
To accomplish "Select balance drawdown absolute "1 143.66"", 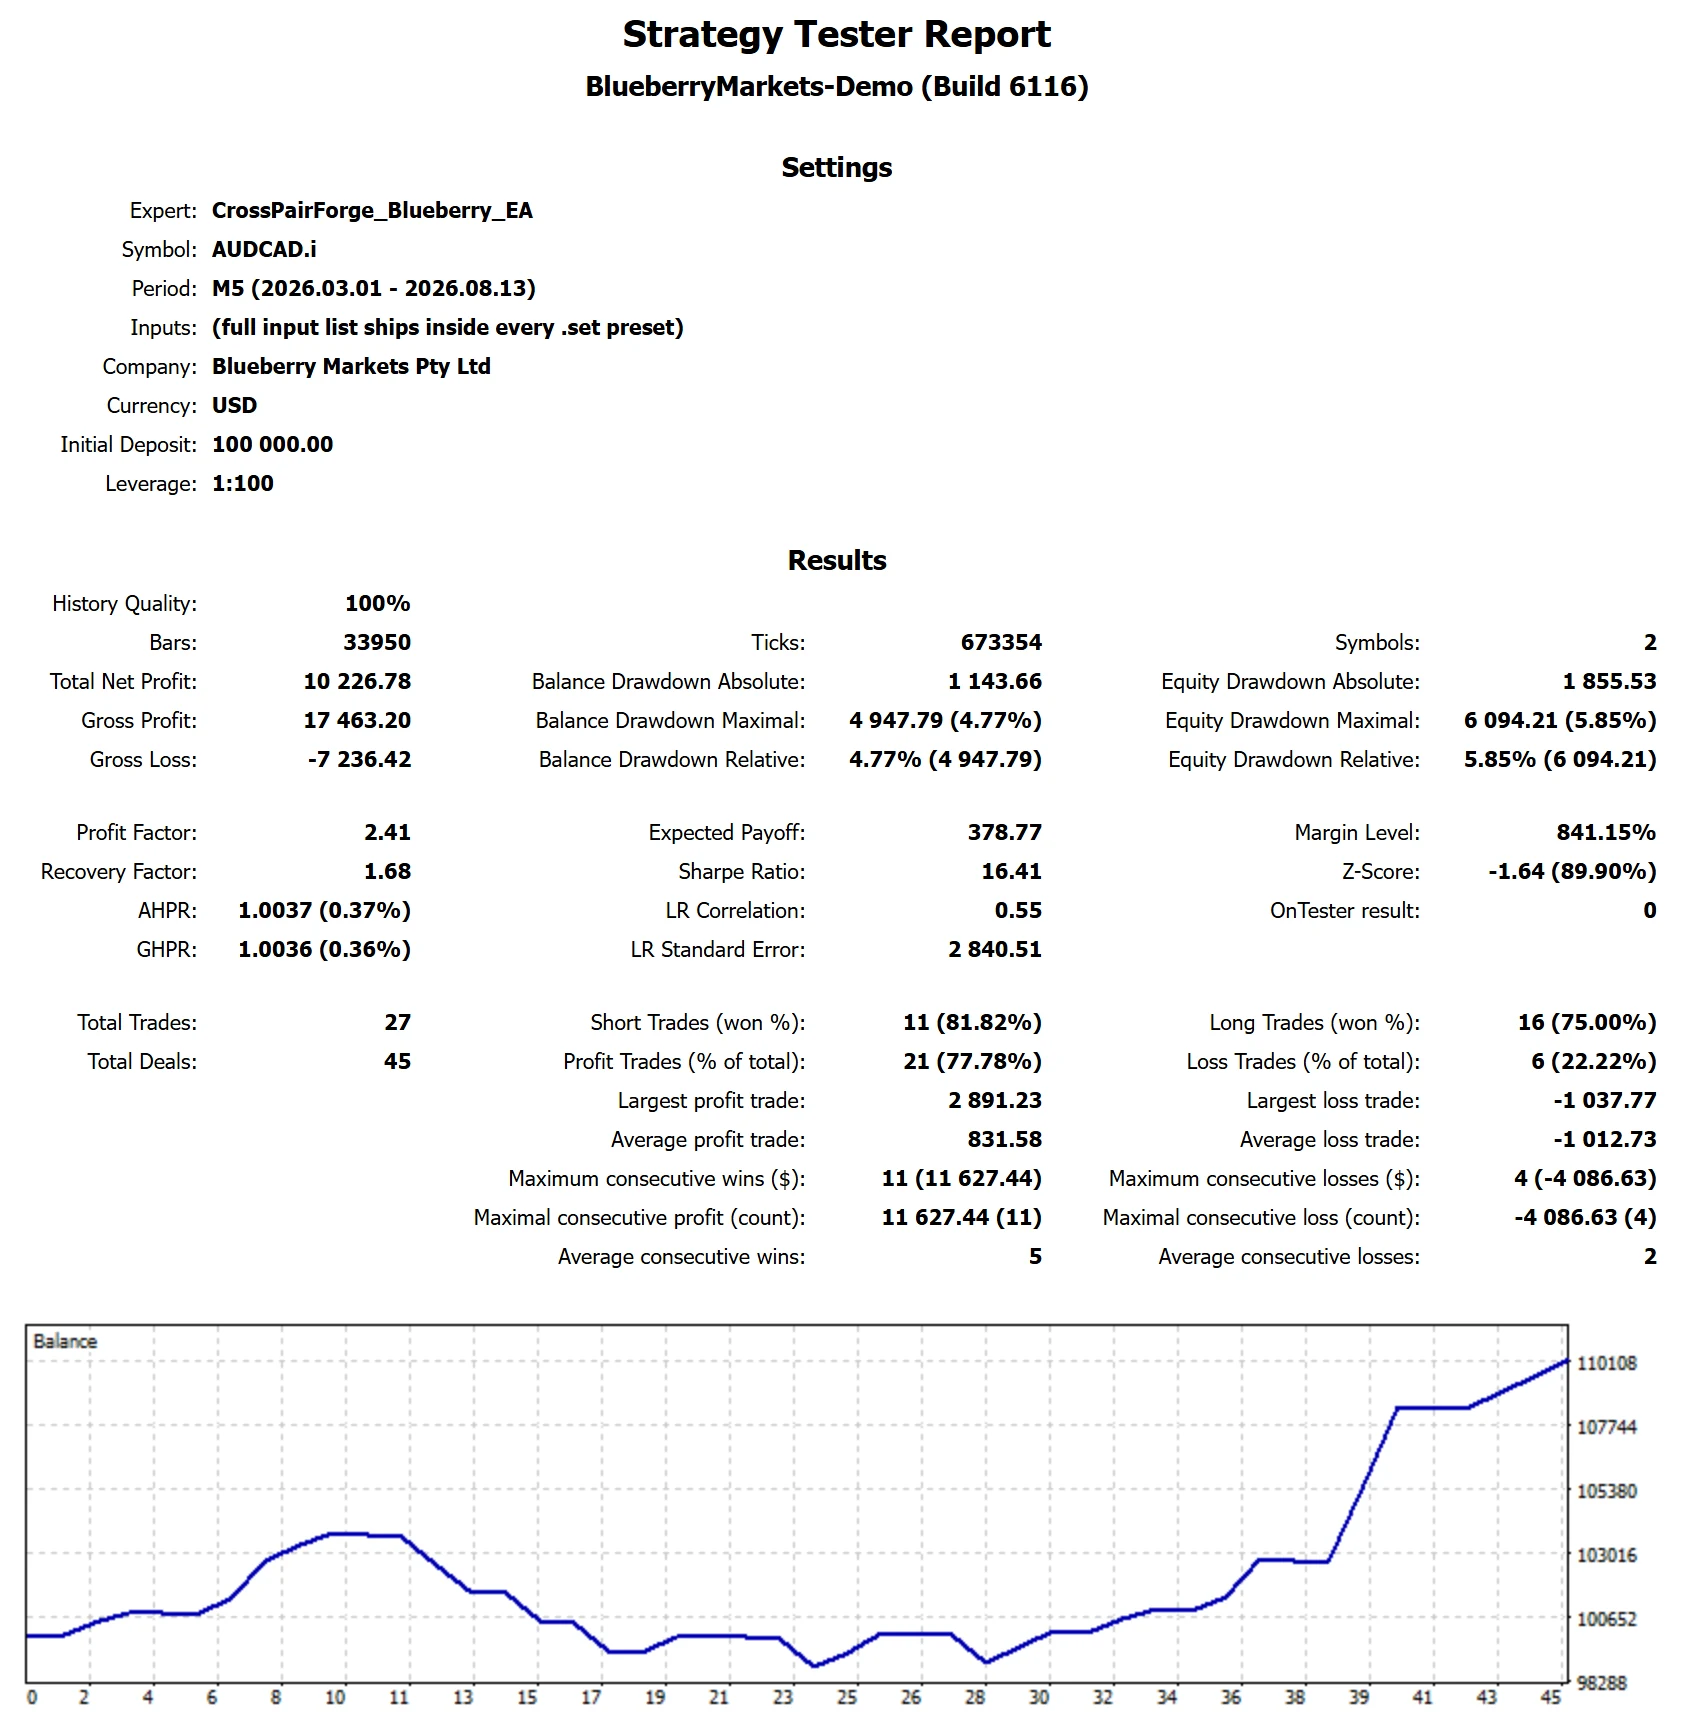I will (995, 682).
